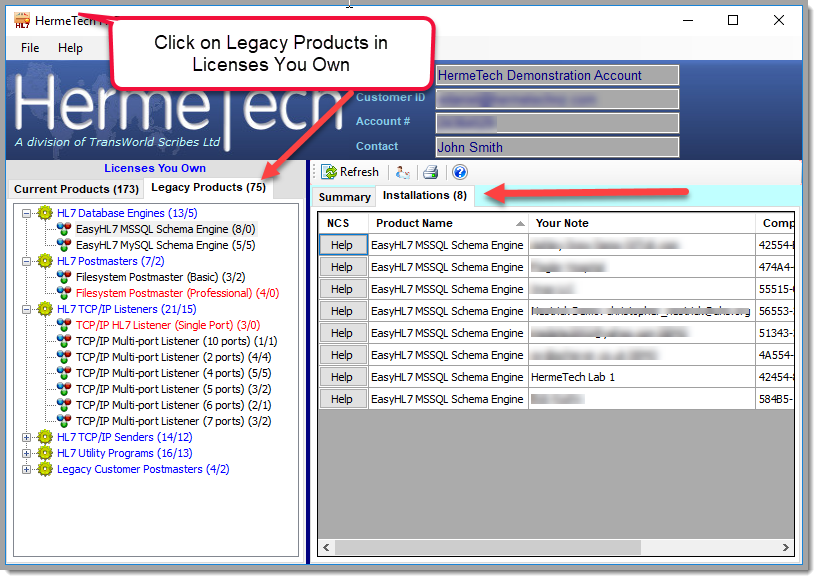Click Help button in the 4A554 row

(x=343, y=355)
